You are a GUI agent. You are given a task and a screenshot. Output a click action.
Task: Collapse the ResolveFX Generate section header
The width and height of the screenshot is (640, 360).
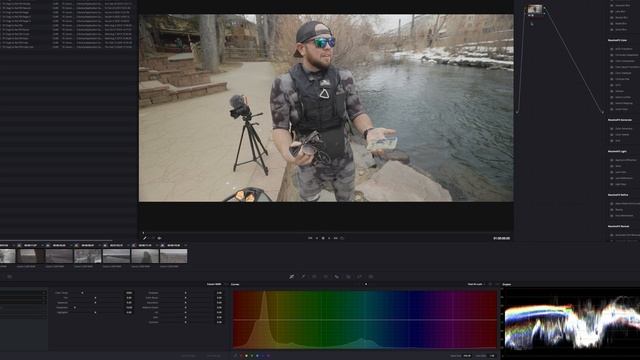point(620,120)
